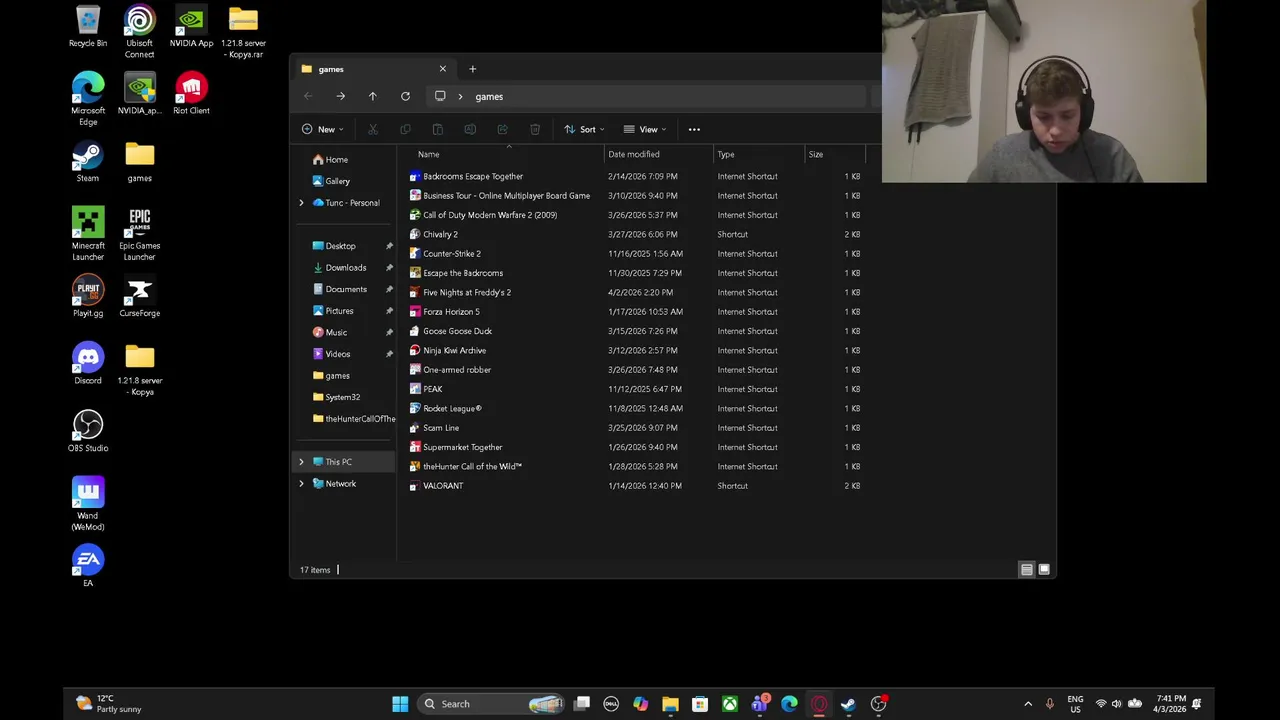Click breadcrumb chevron before games

pyautogui.click(x=460, y=96)
